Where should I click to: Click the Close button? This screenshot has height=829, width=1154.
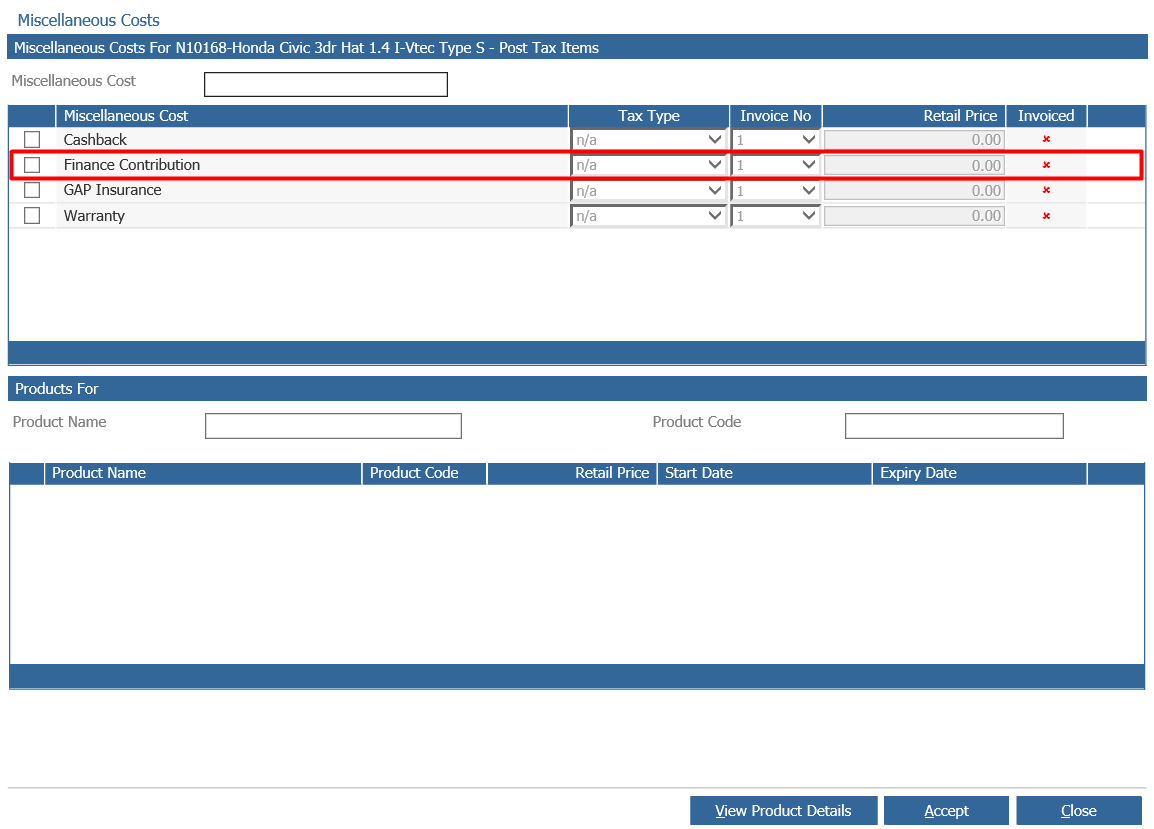click(x=1079, y=811)
